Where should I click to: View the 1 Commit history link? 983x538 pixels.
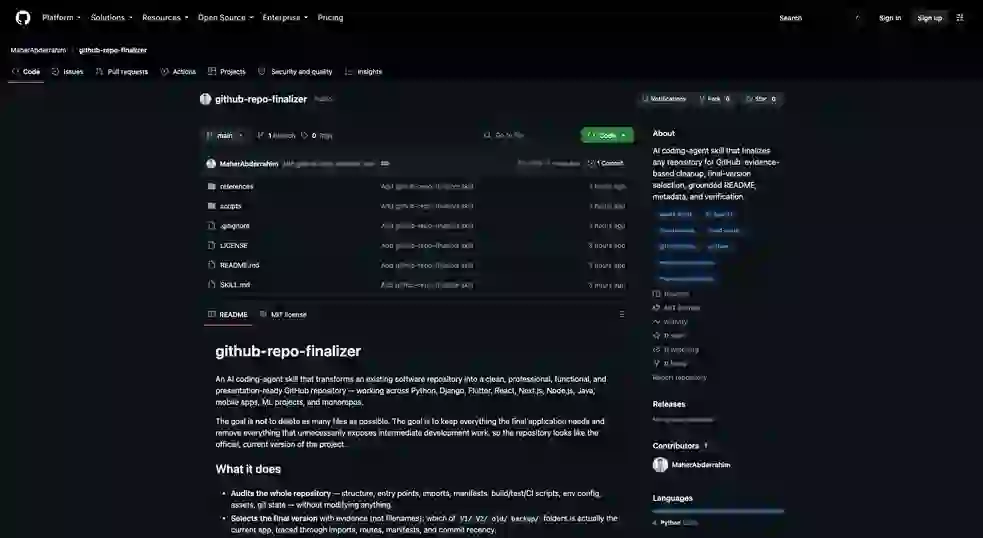(x=606, y=164)
